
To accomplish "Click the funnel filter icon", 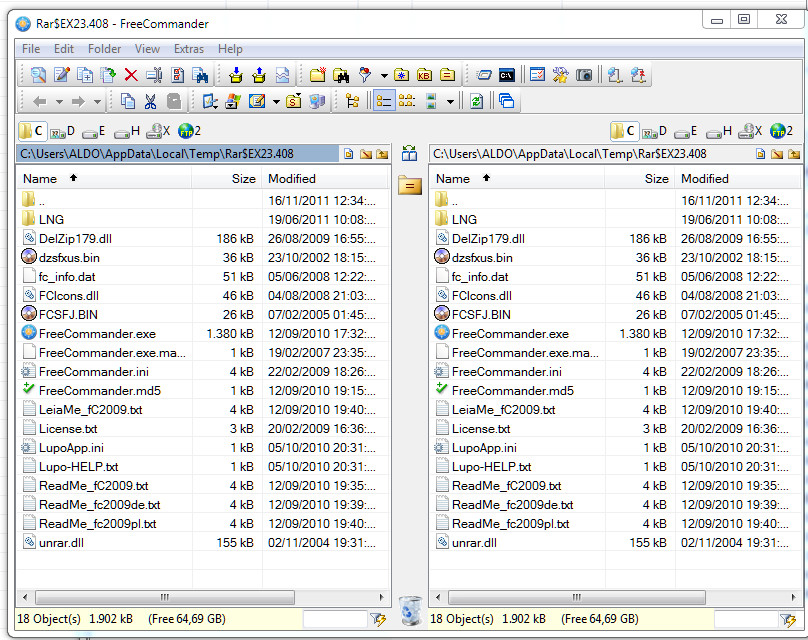I will [365, 75].
